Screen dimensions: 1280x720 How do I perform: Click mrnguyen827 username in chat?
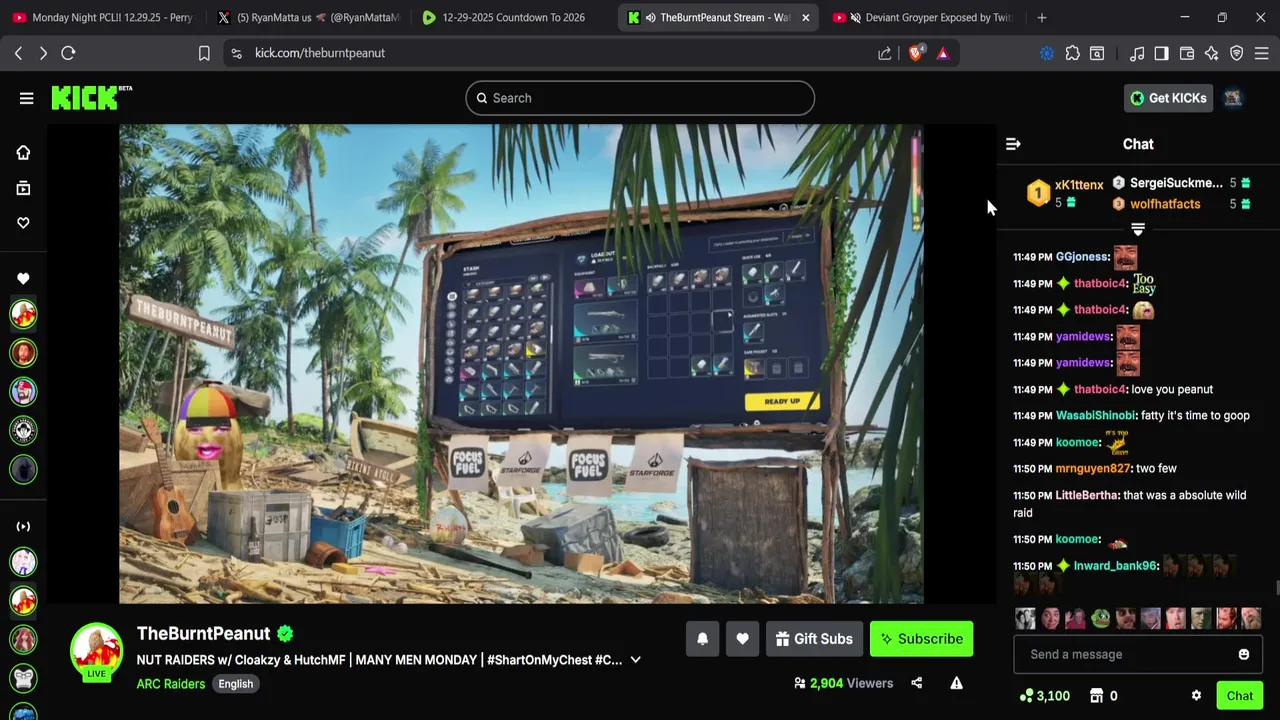1092,468
